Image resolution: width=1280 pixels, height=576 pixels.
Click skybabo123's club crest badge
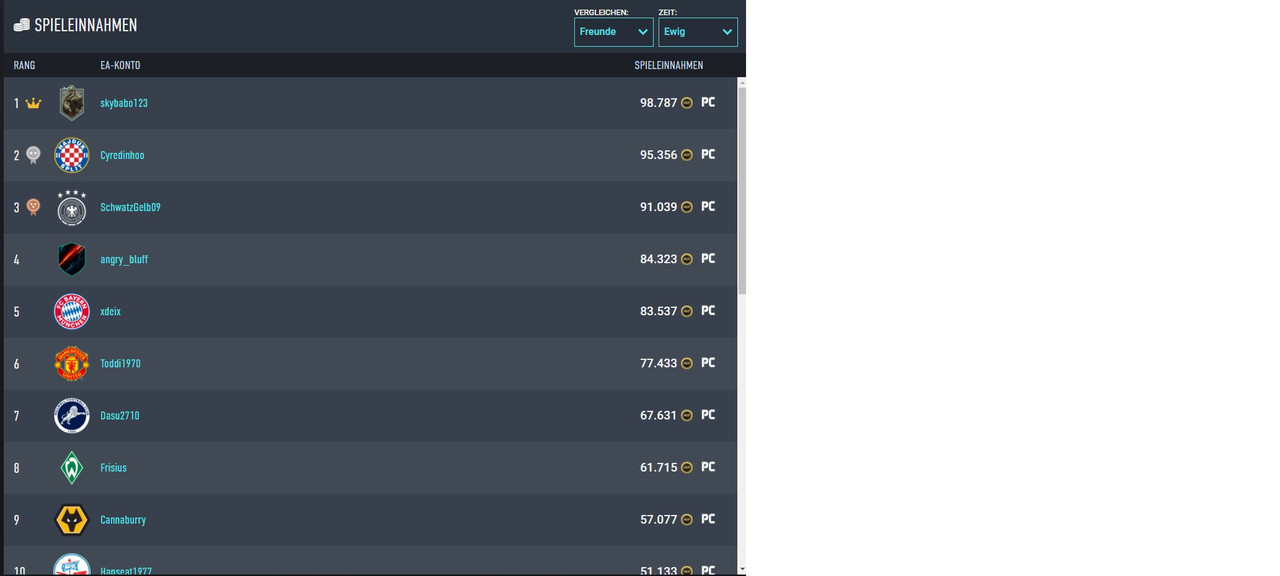click(71, 103)
